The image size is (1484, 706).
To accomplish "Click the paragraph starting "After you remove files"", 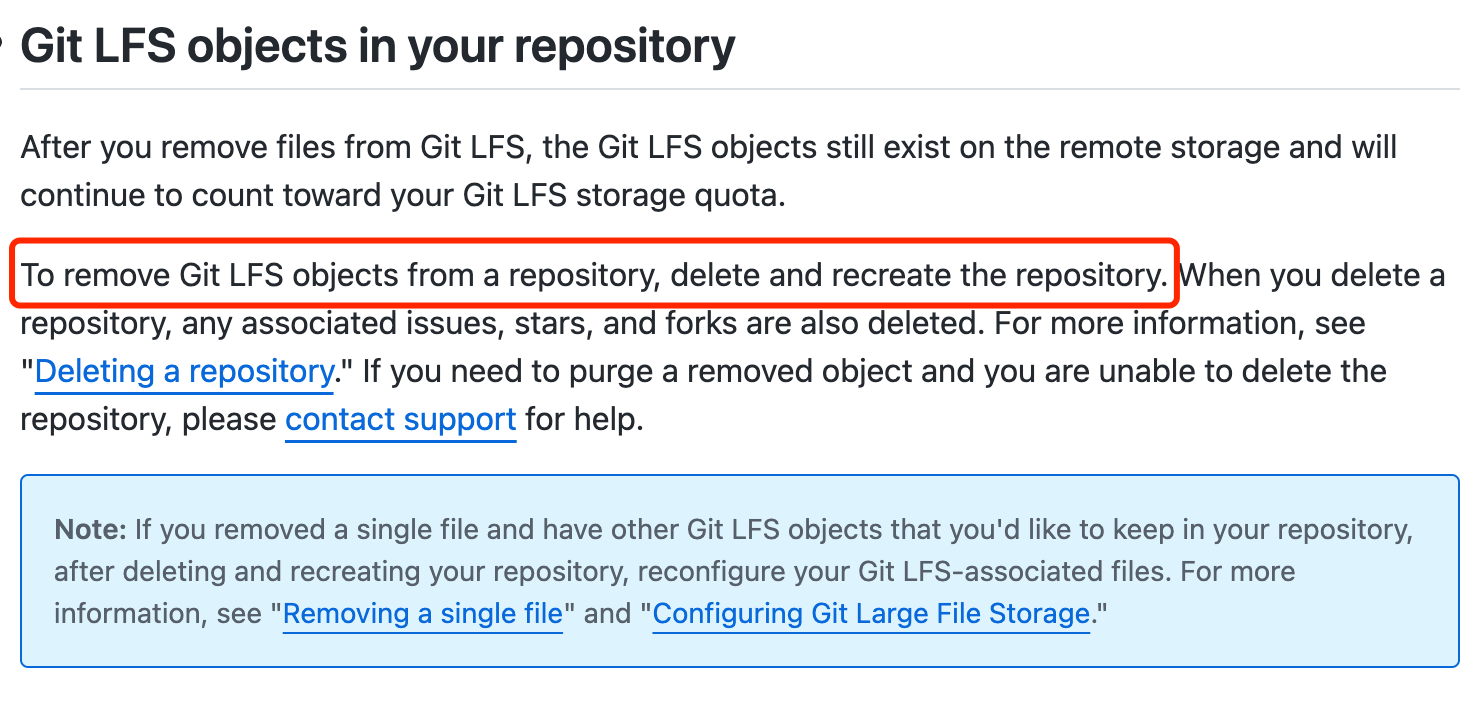I will [x=709, y=171].
